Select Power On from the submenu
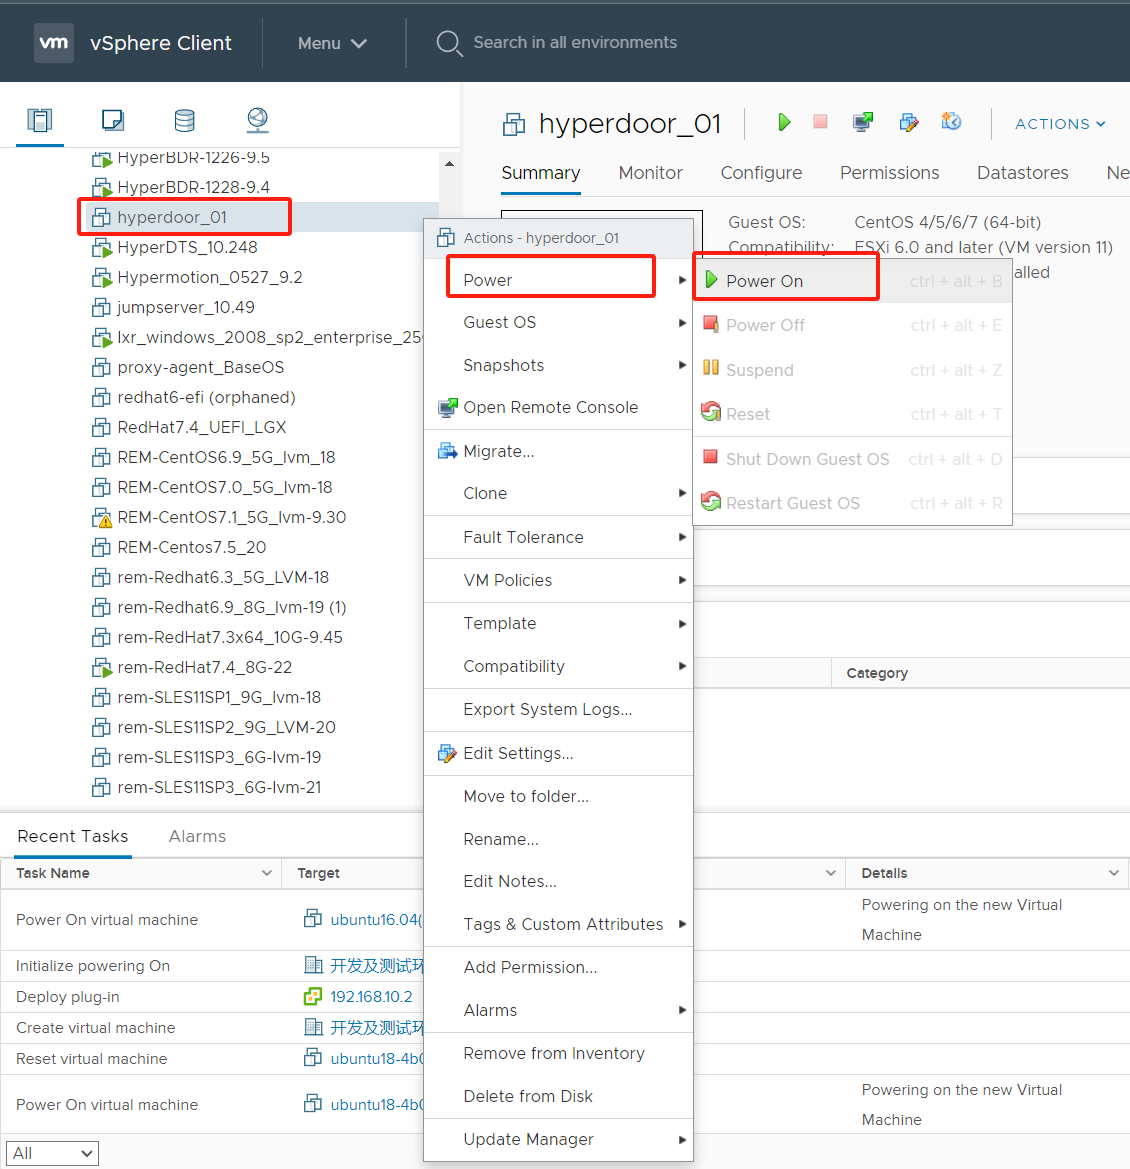The height and width of the screenshot is (1169, 1130). tap(852, 281)
